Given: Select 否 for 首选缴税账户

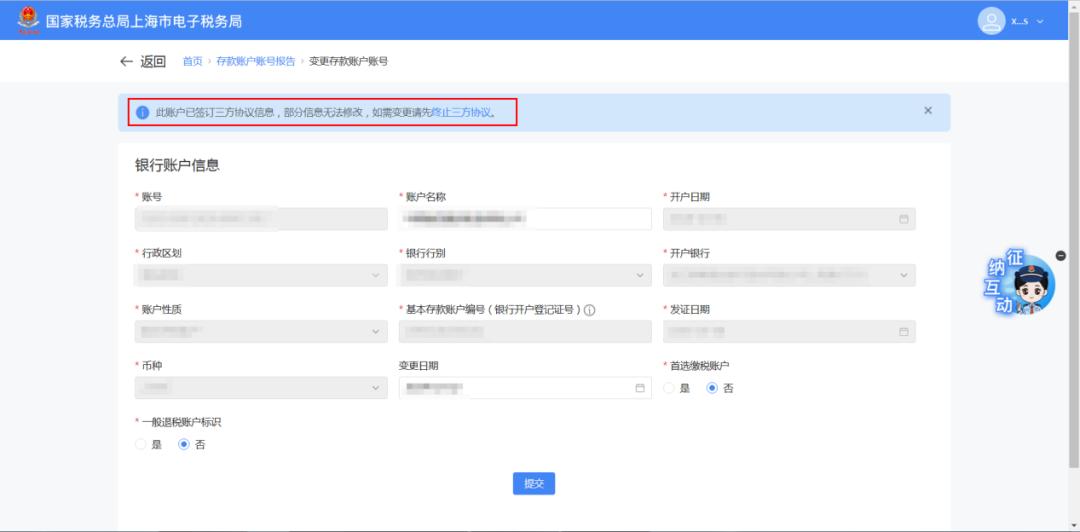Looking at the screenshot, I should pyautogui.click(x=713, y=388).
